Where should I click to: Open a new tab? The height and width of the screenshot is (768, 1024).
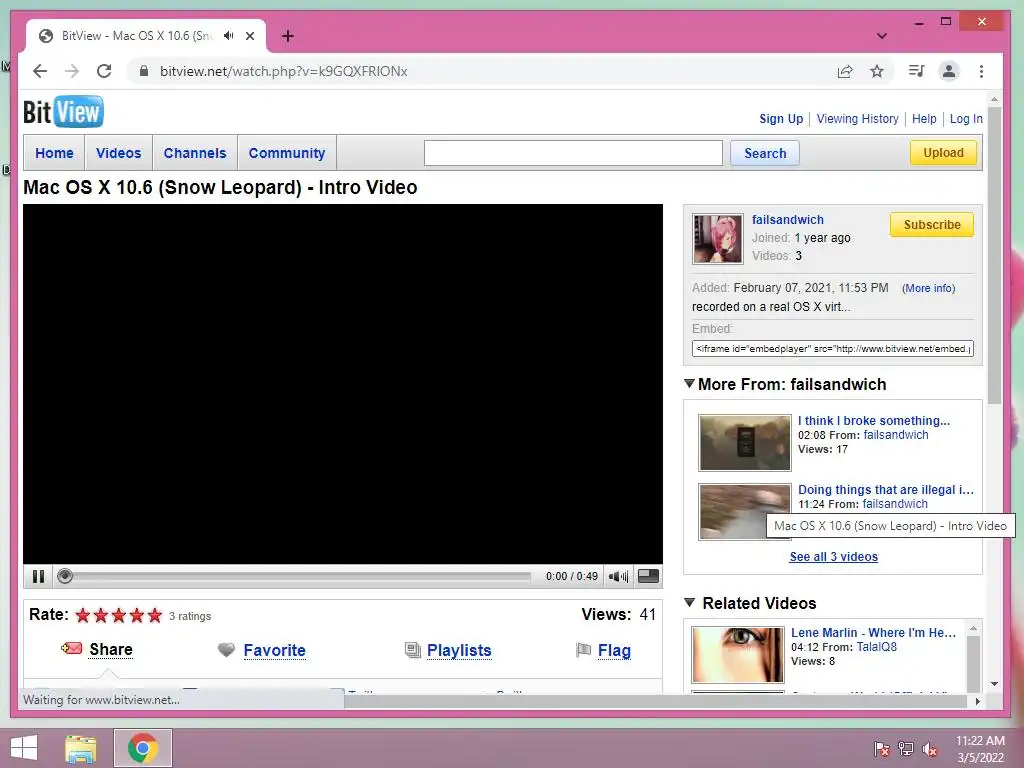click(x=288, y=36)
